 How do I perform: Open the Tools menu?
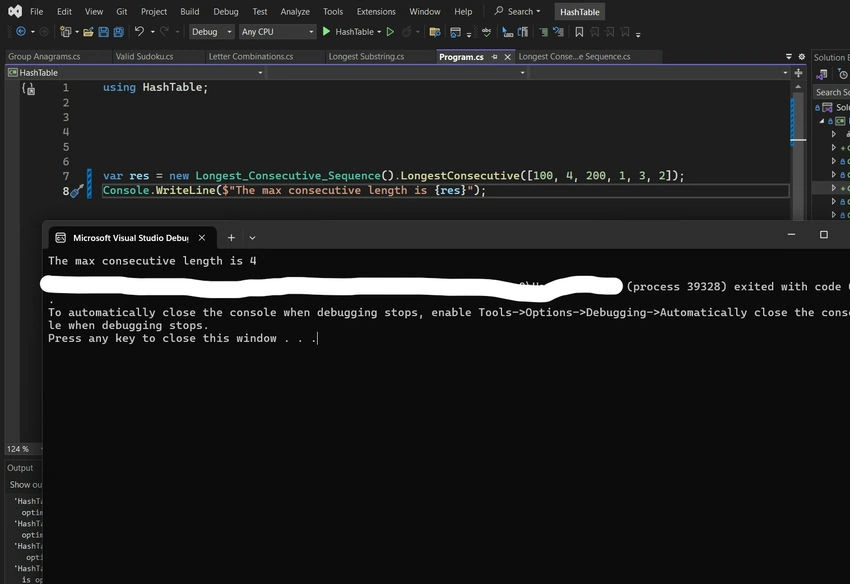coord(333,11)
